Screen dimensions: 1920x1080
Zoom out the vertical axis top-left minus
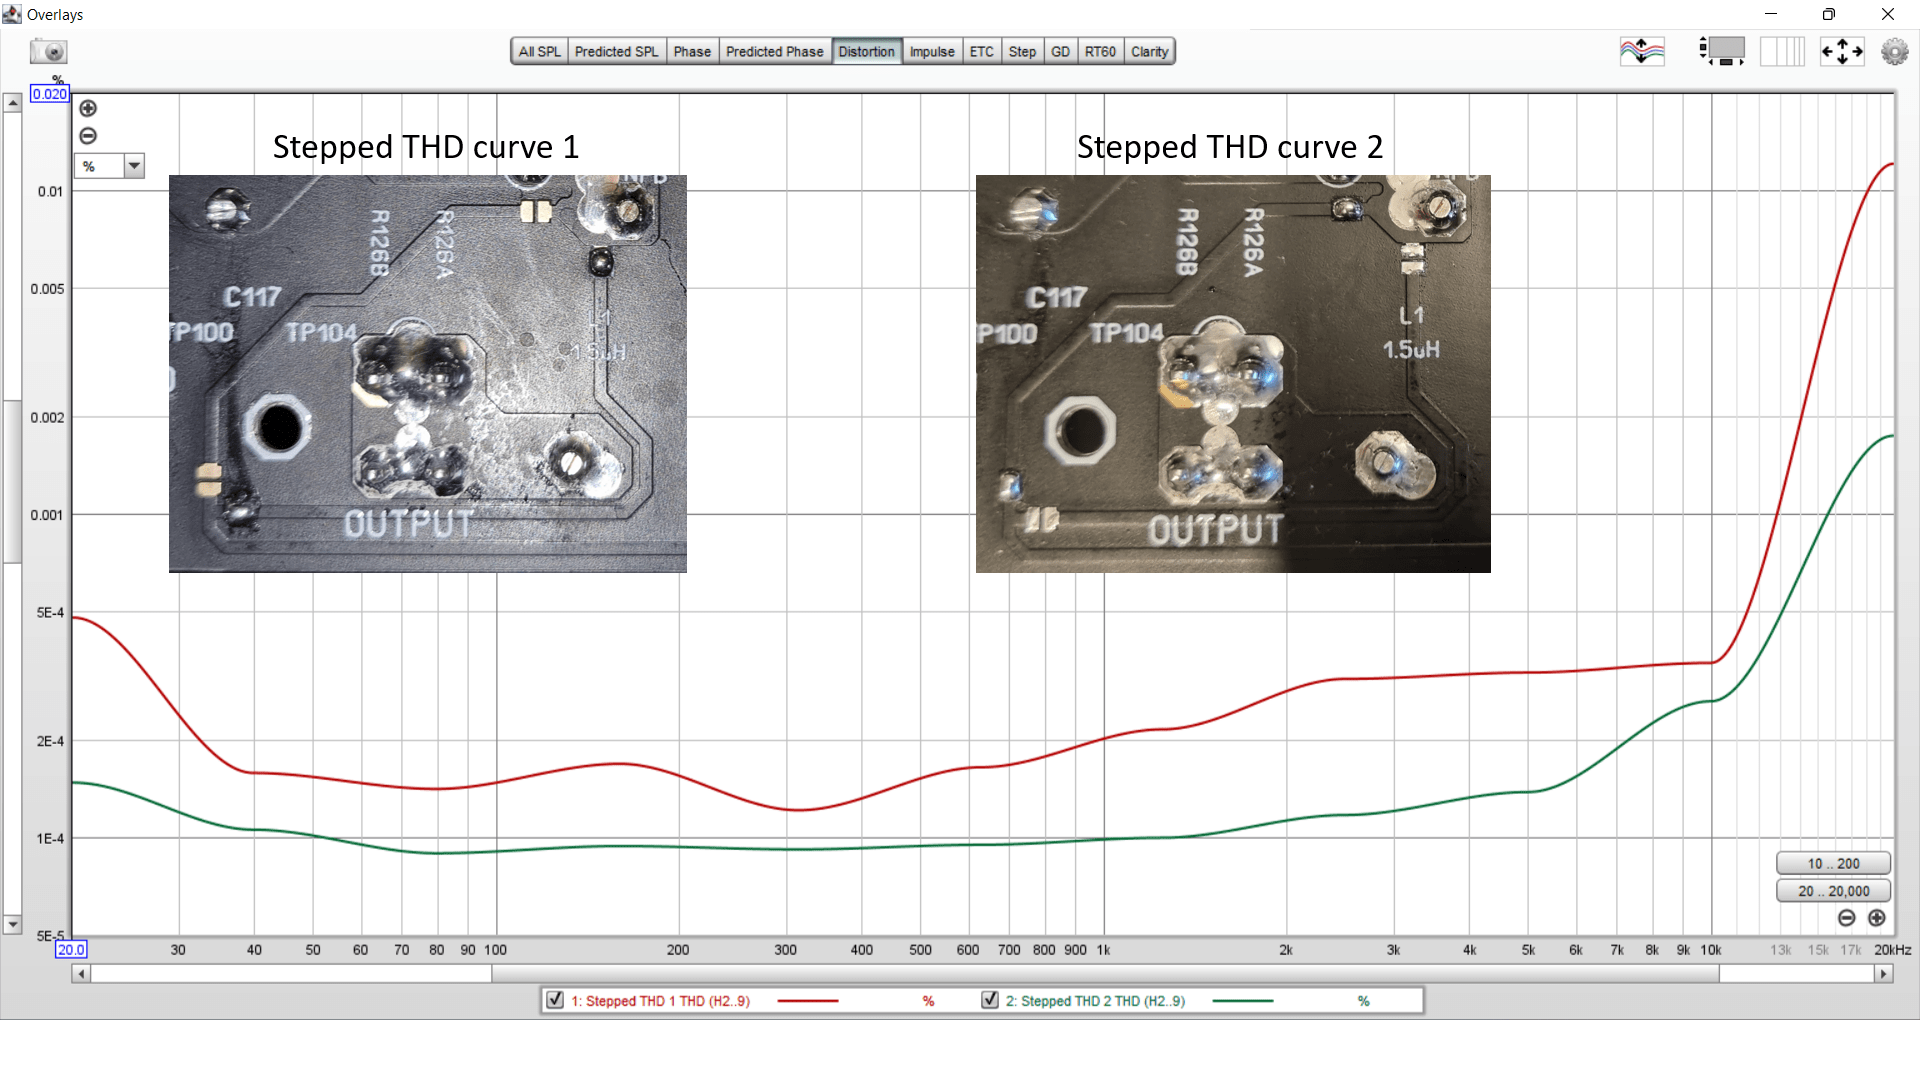(x=88, y=136)
